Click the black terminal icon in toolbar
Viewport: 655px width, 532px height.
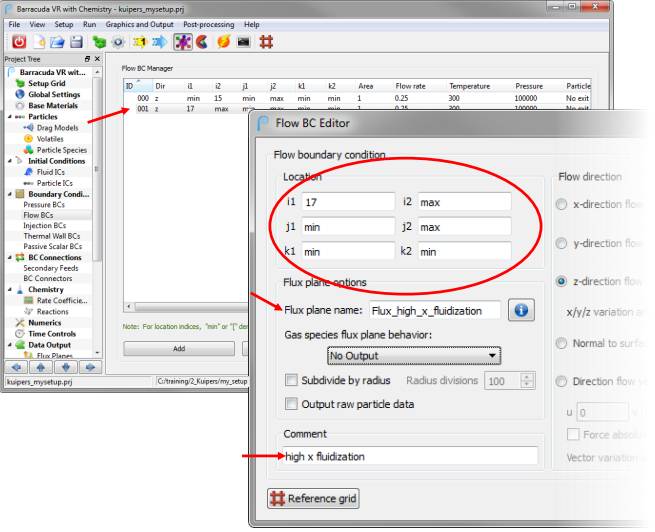245,42
